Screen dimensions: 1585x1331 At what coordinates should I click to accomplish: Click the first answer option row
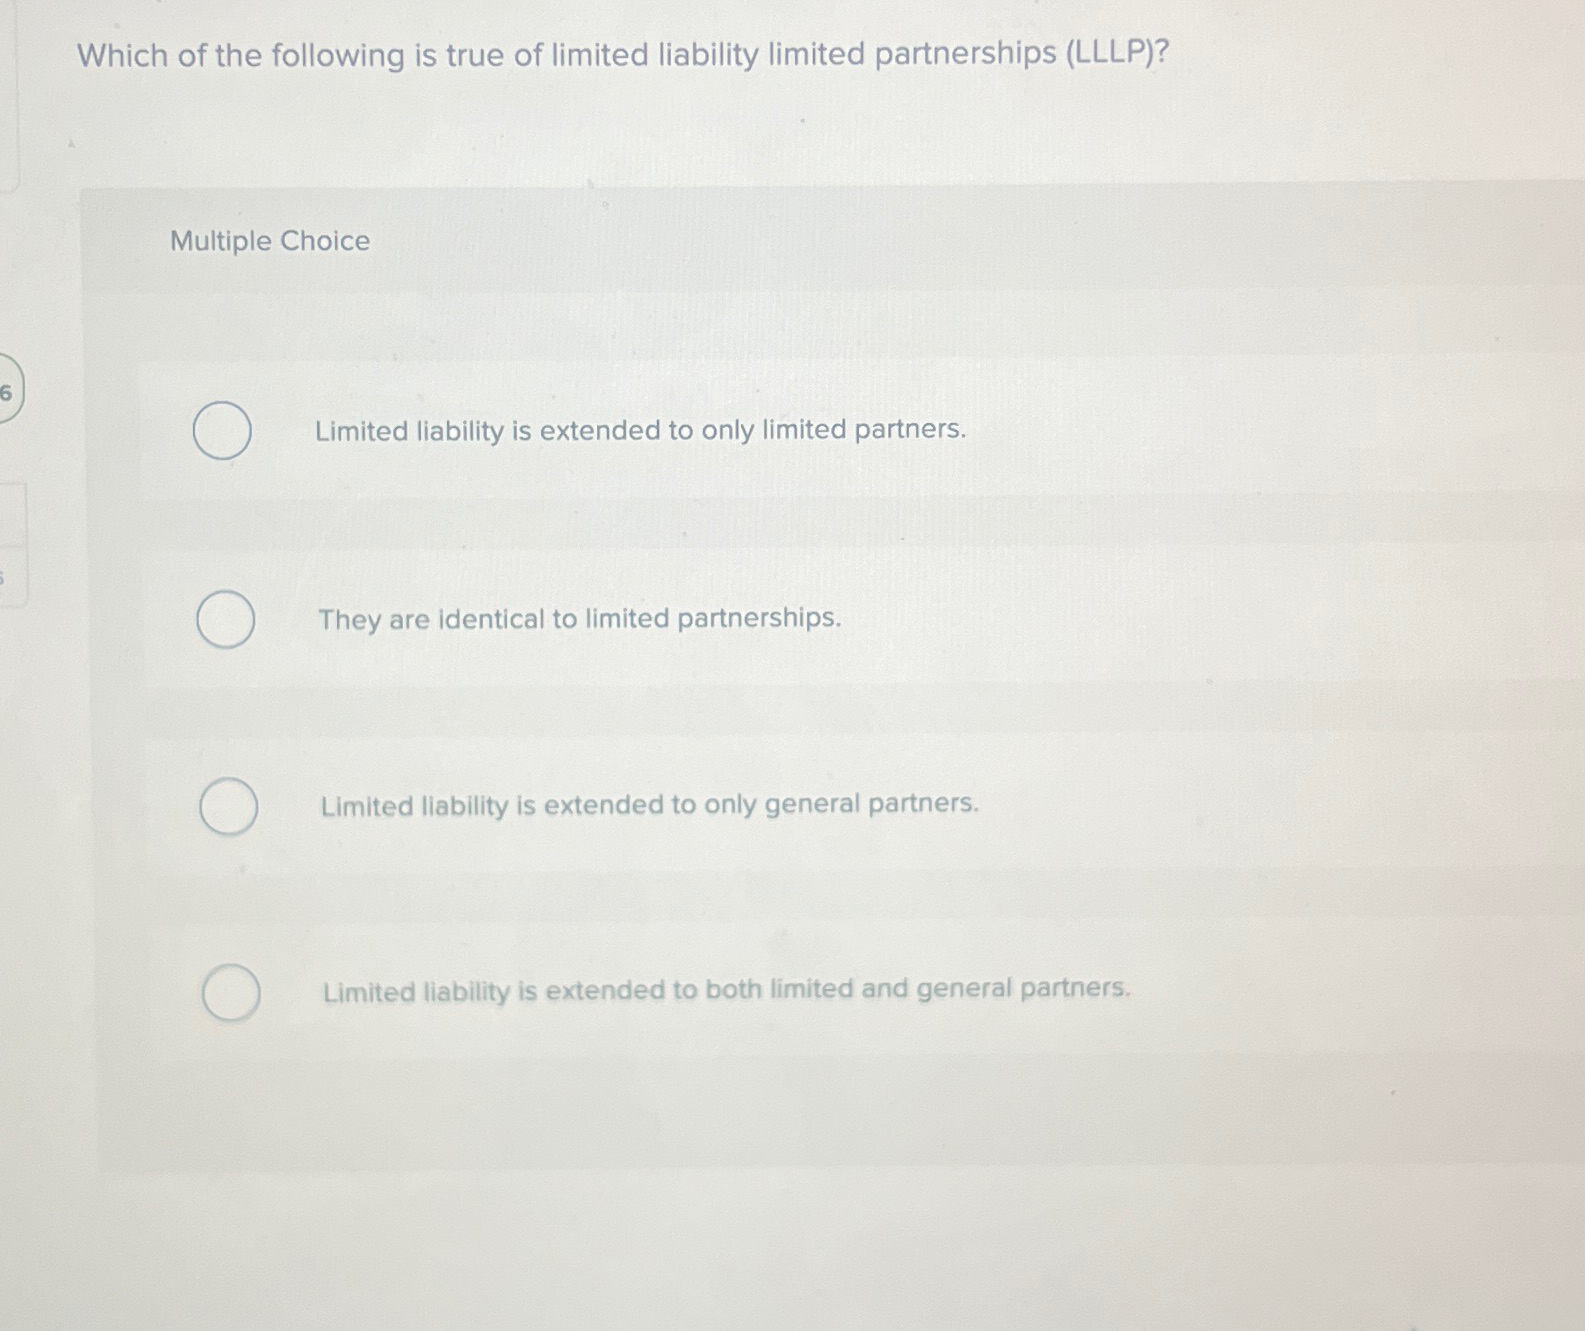click(x=800, y=430)
